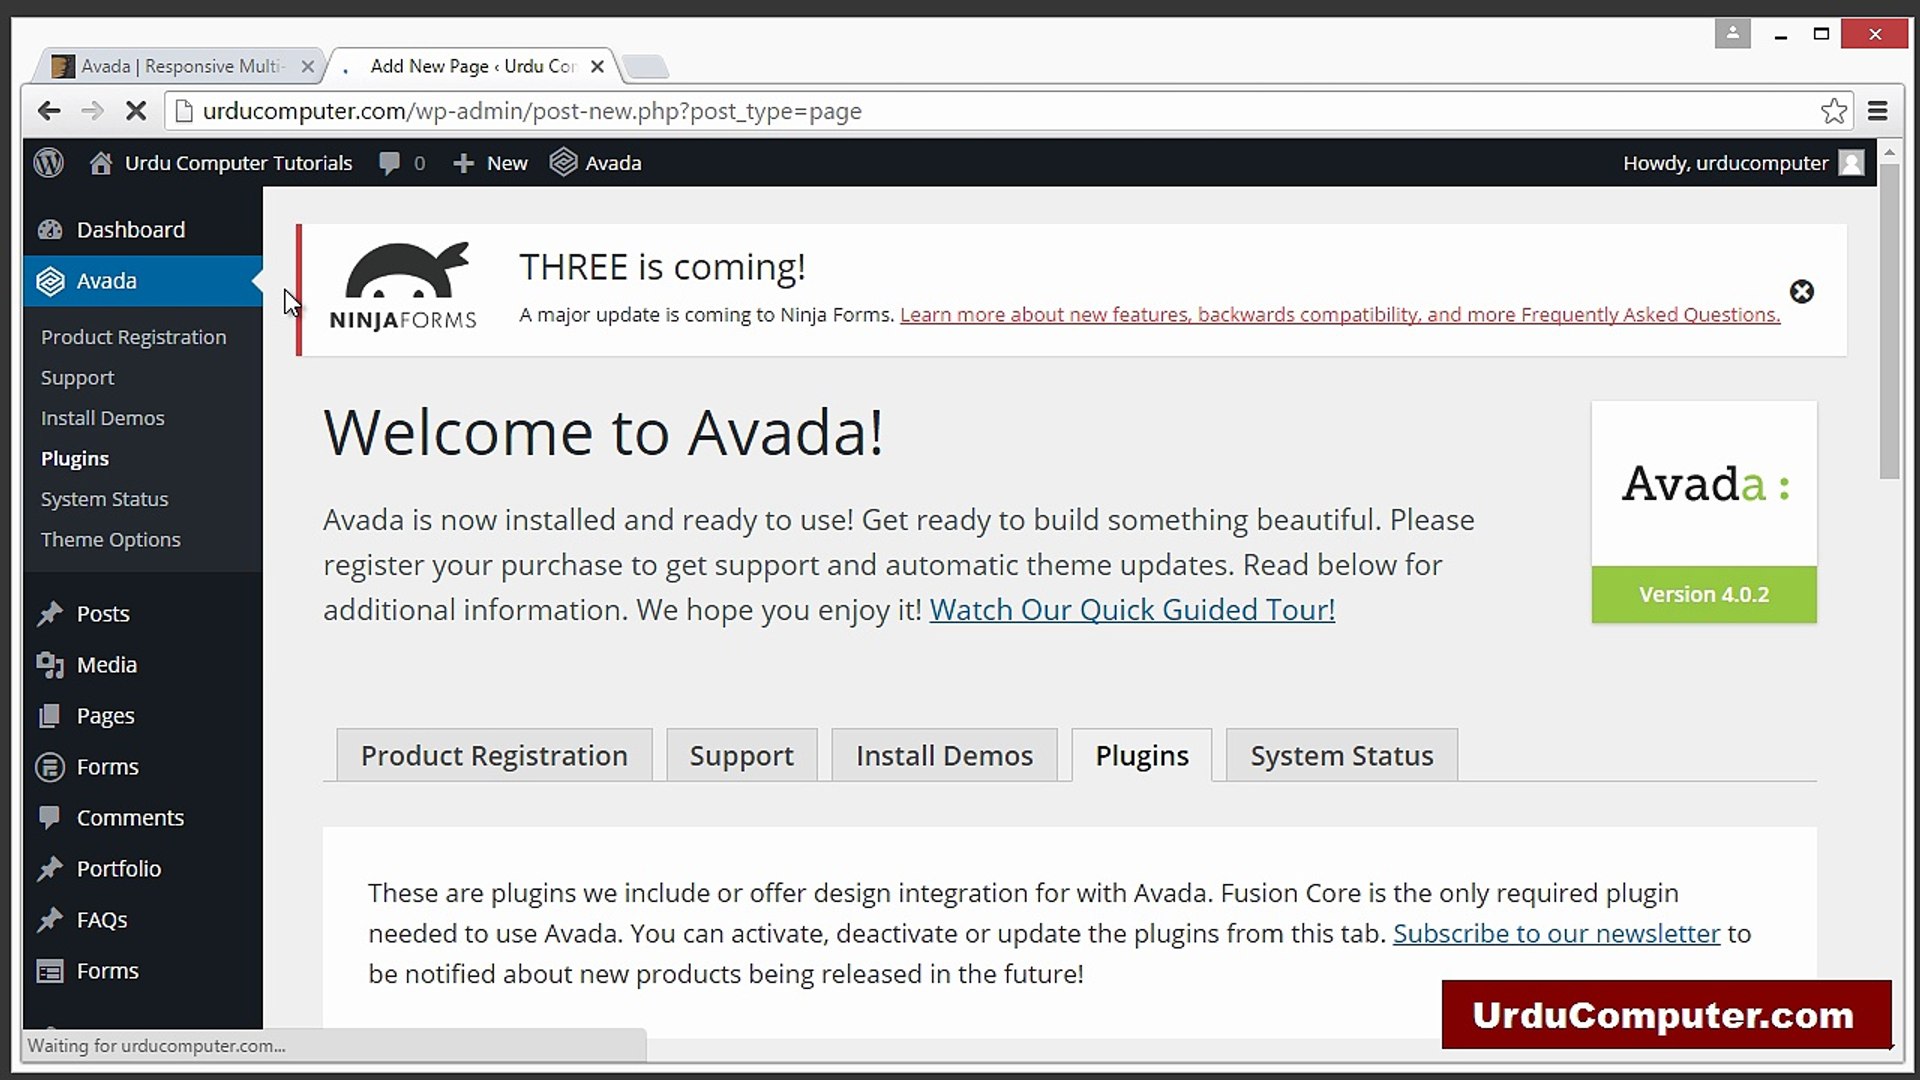Bookmark the page with the star icon
Screen dimensions: 1920x1080
1834,111
